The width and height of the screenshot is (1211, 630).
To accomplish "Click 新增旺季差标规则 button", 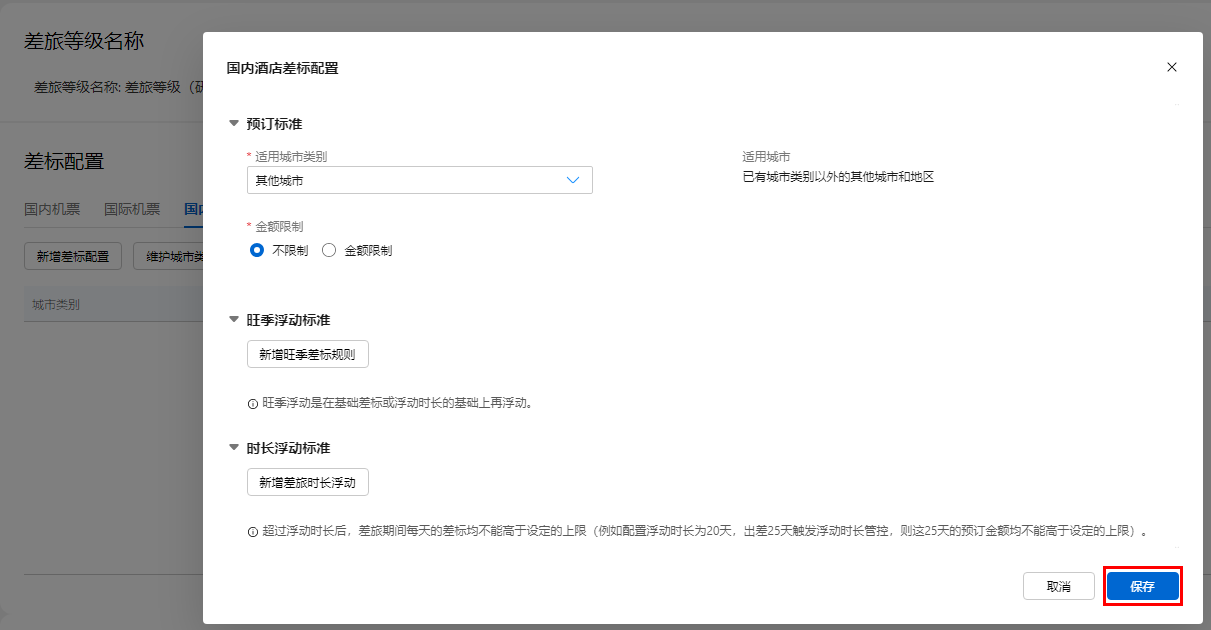I will [x=308, y=354].
